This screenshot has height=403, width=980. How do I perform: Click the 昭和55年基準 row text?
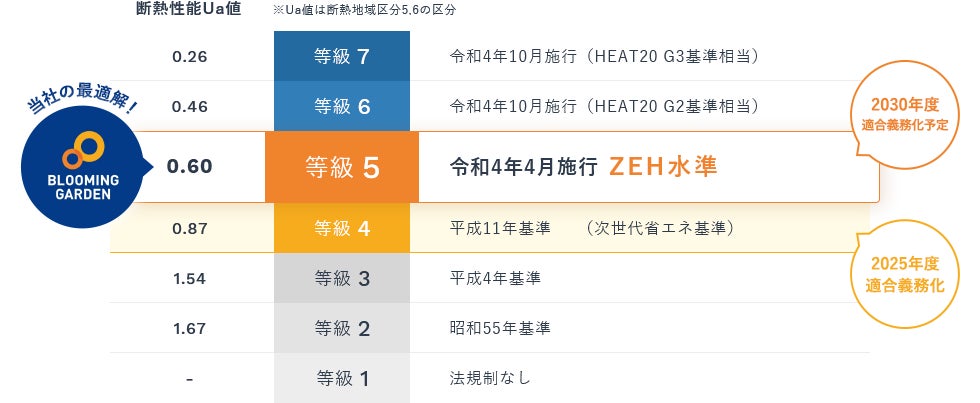(500, 327)
